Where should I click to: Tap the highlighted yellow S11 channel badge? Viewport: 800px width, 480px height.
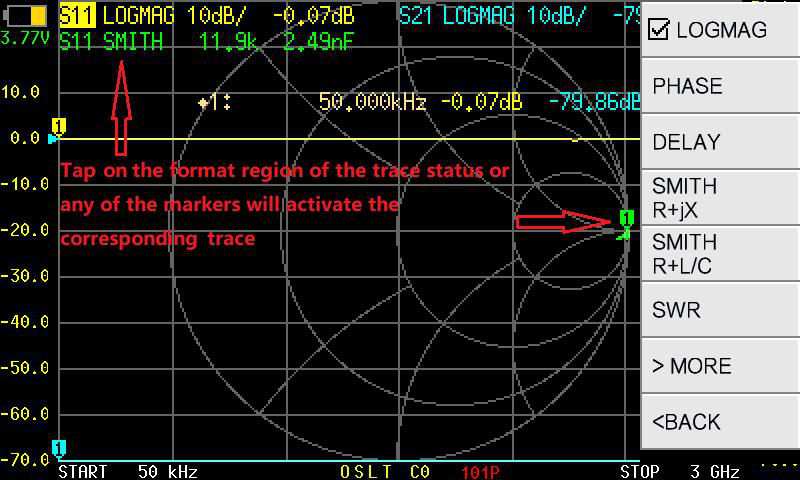tap(77, 16)
